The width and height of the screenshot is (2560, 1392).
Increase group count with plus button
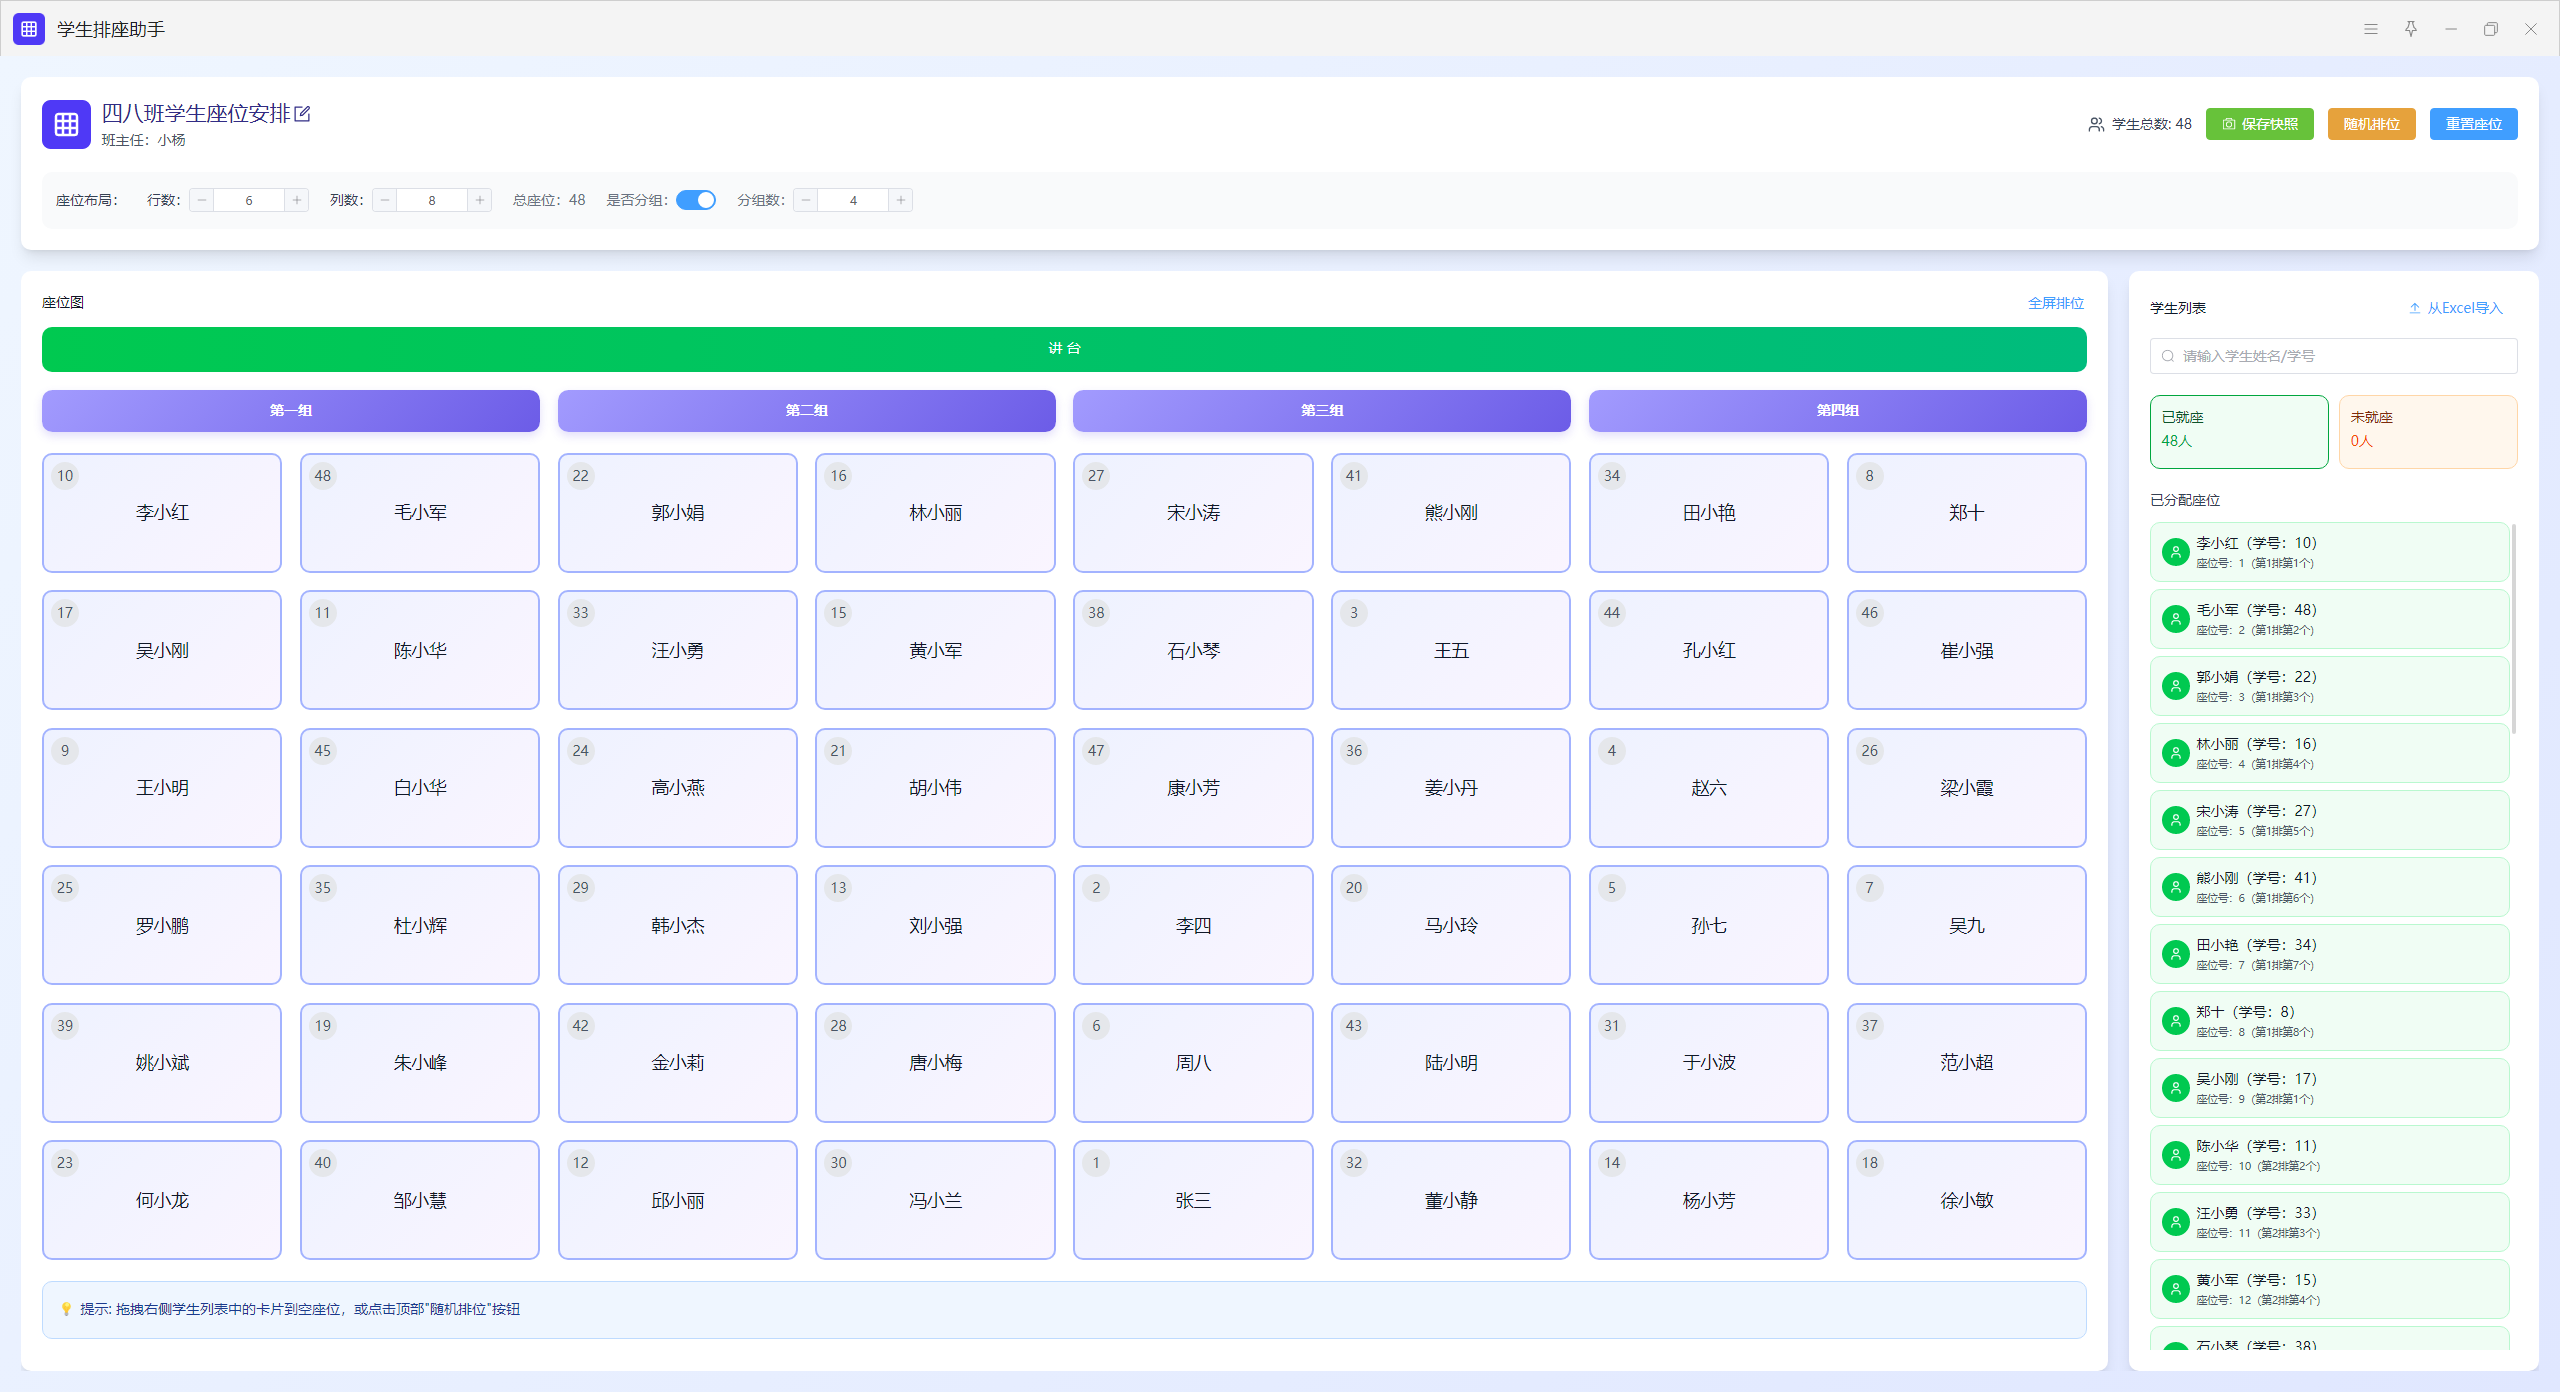coord(901,200)
